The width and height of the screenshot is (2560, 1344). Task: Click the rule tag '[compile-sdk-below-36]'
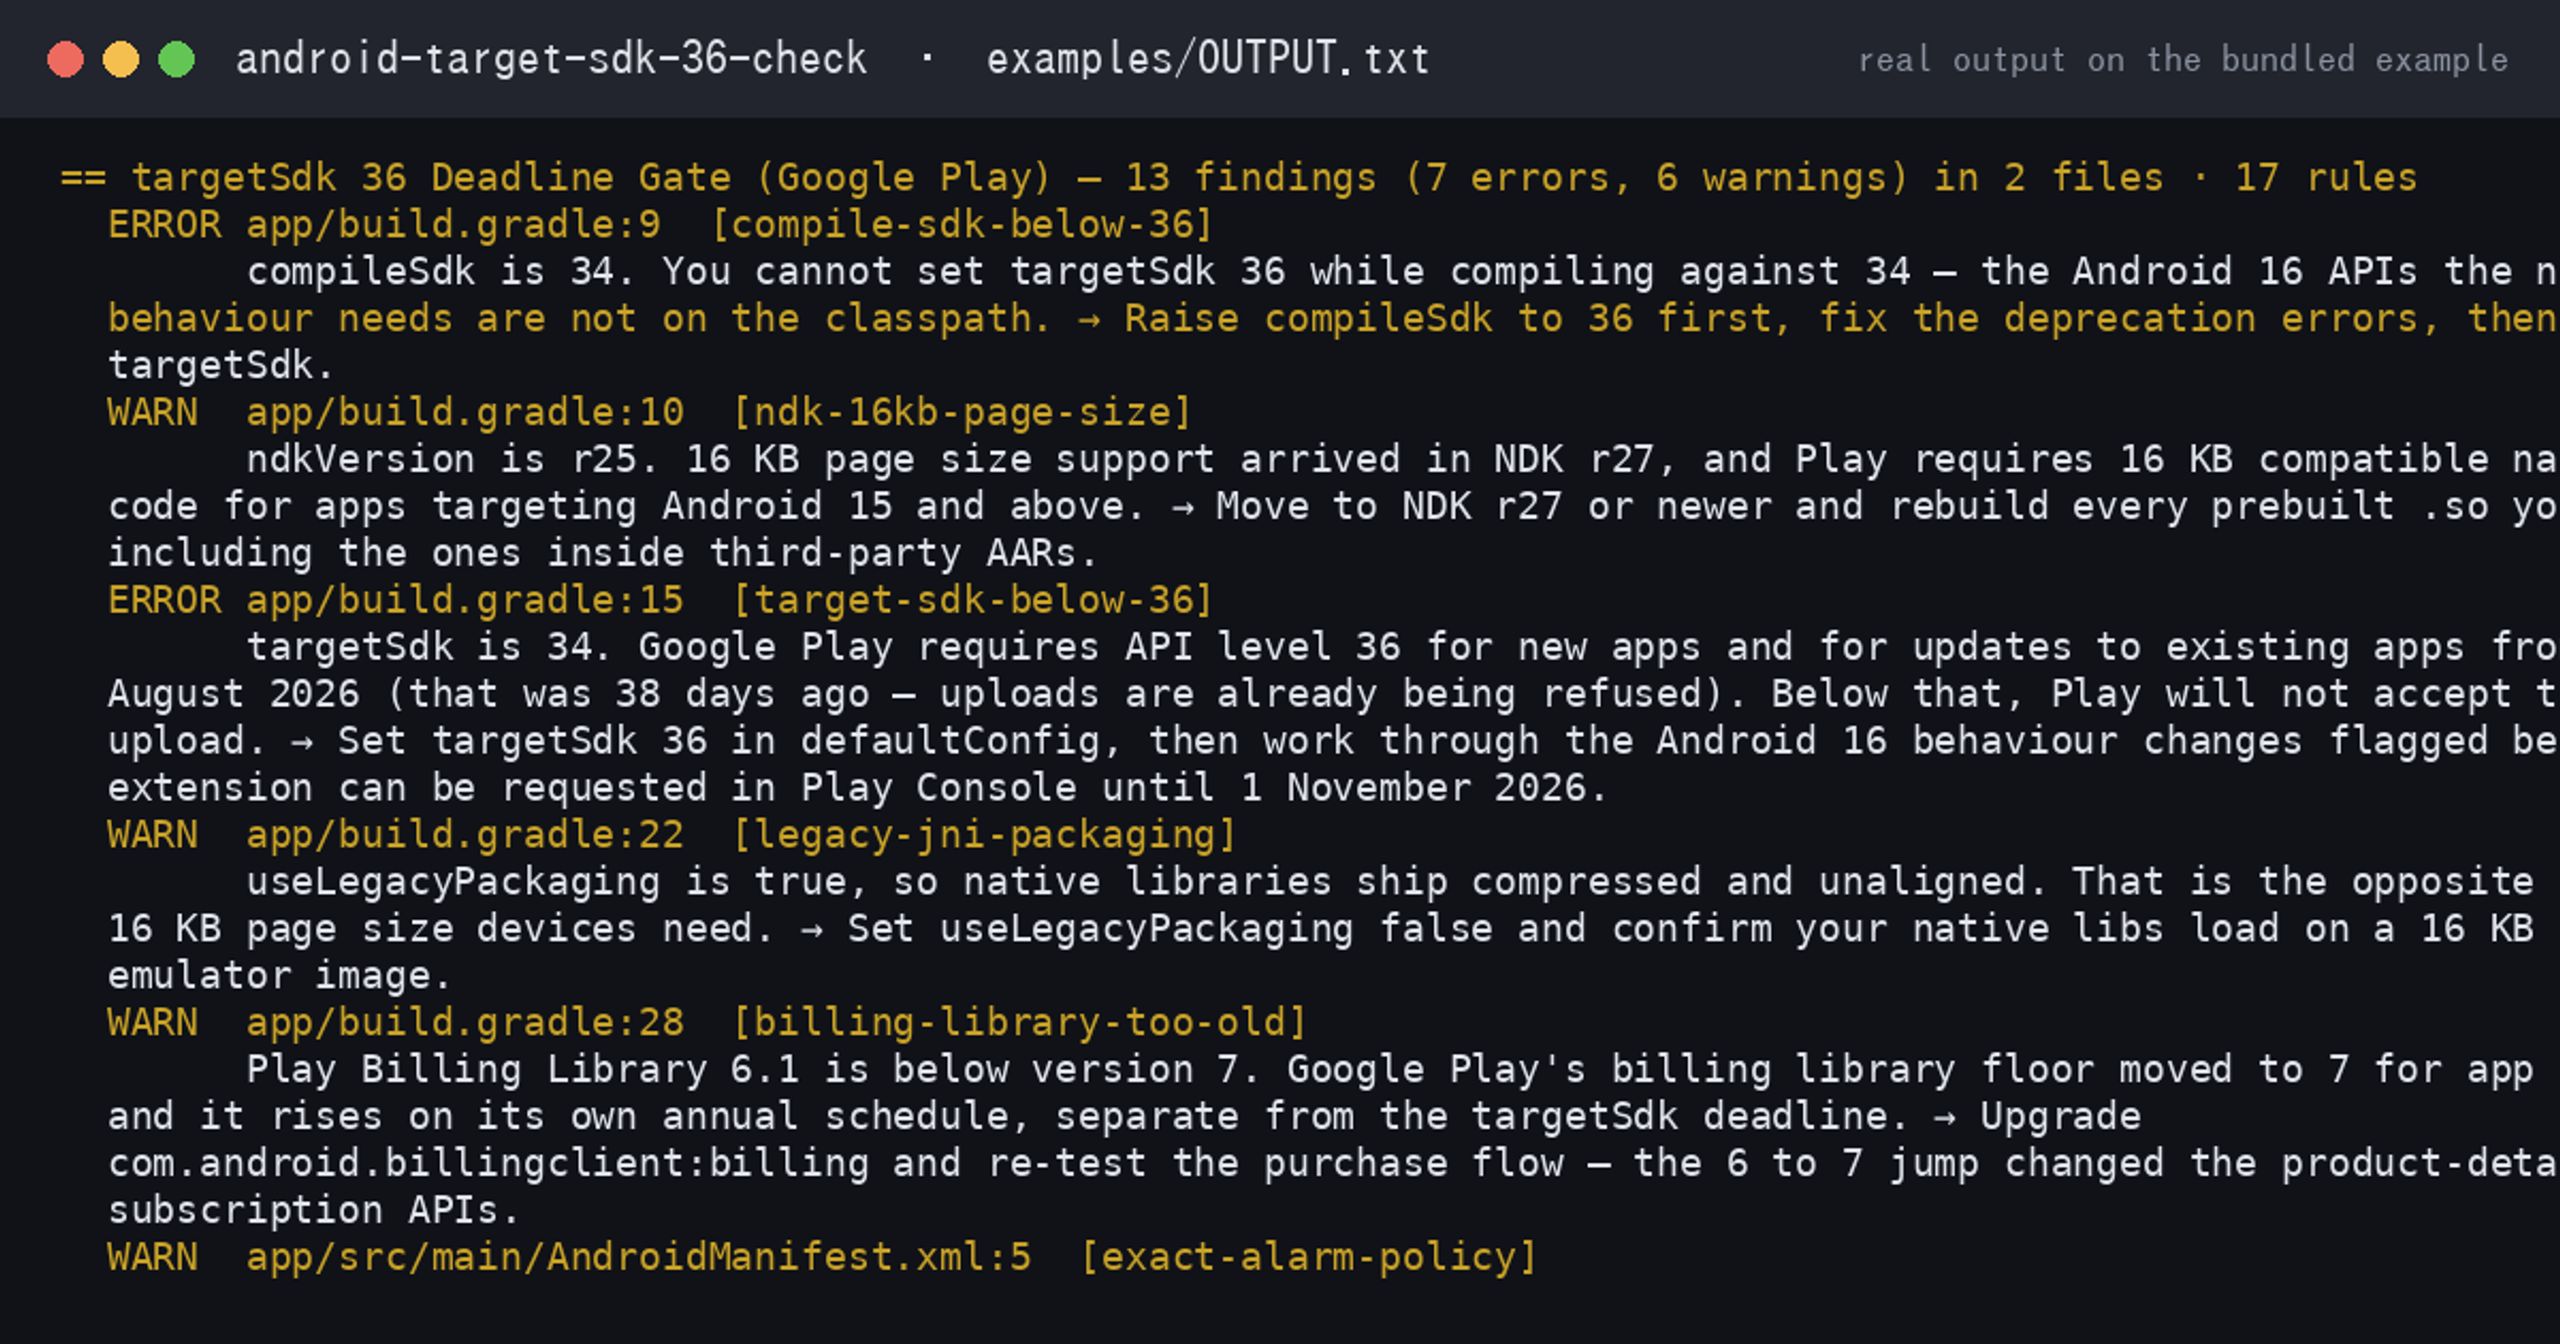962,225
